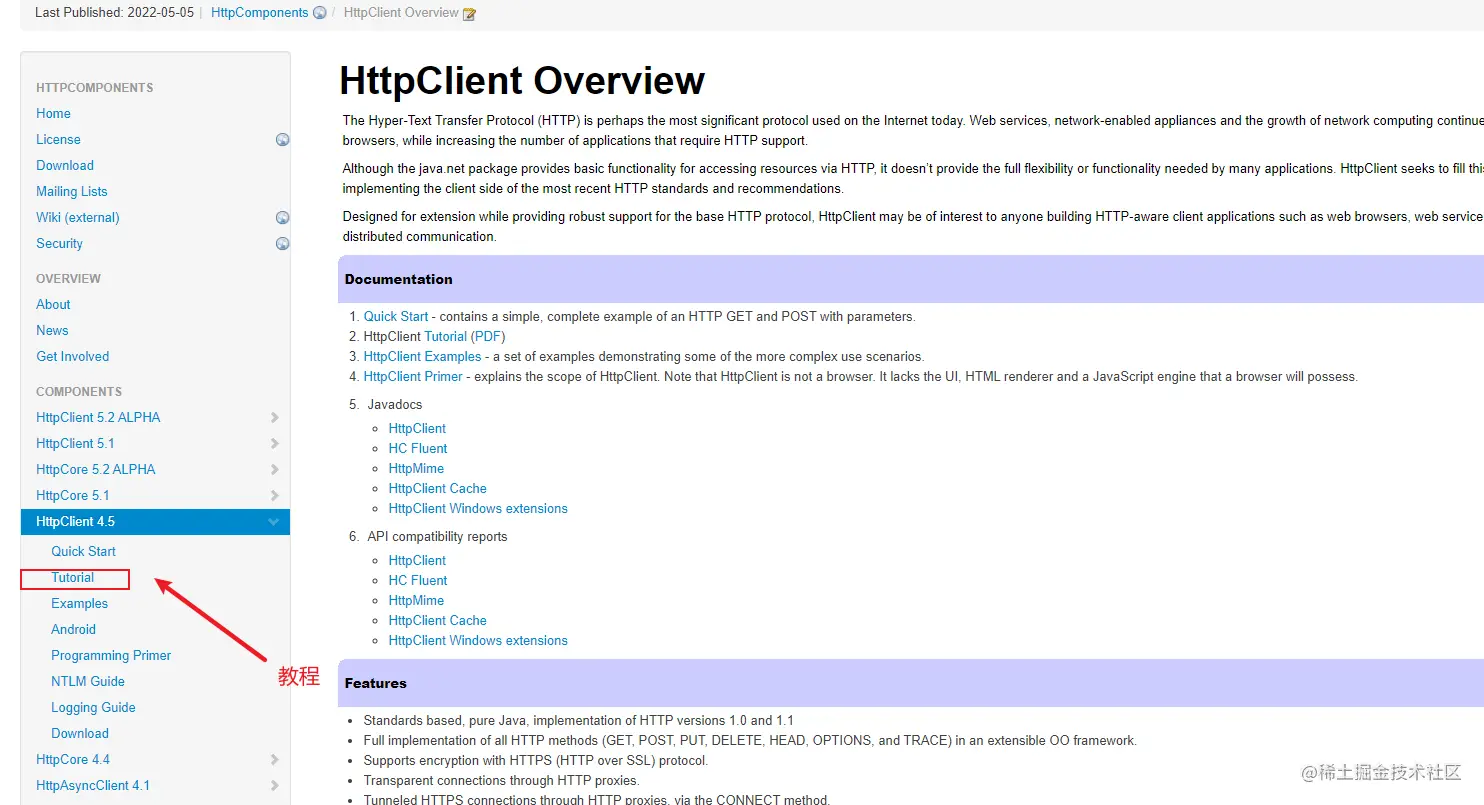Open the NTLM Guide link
This screenshot has width=1484, height=805.
tap(88, 681)
